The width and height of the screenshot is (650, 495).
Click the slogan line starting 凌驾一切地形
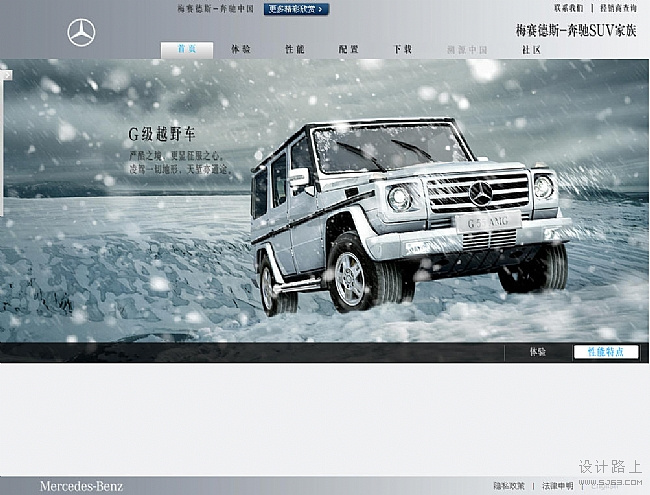[179, 169]
